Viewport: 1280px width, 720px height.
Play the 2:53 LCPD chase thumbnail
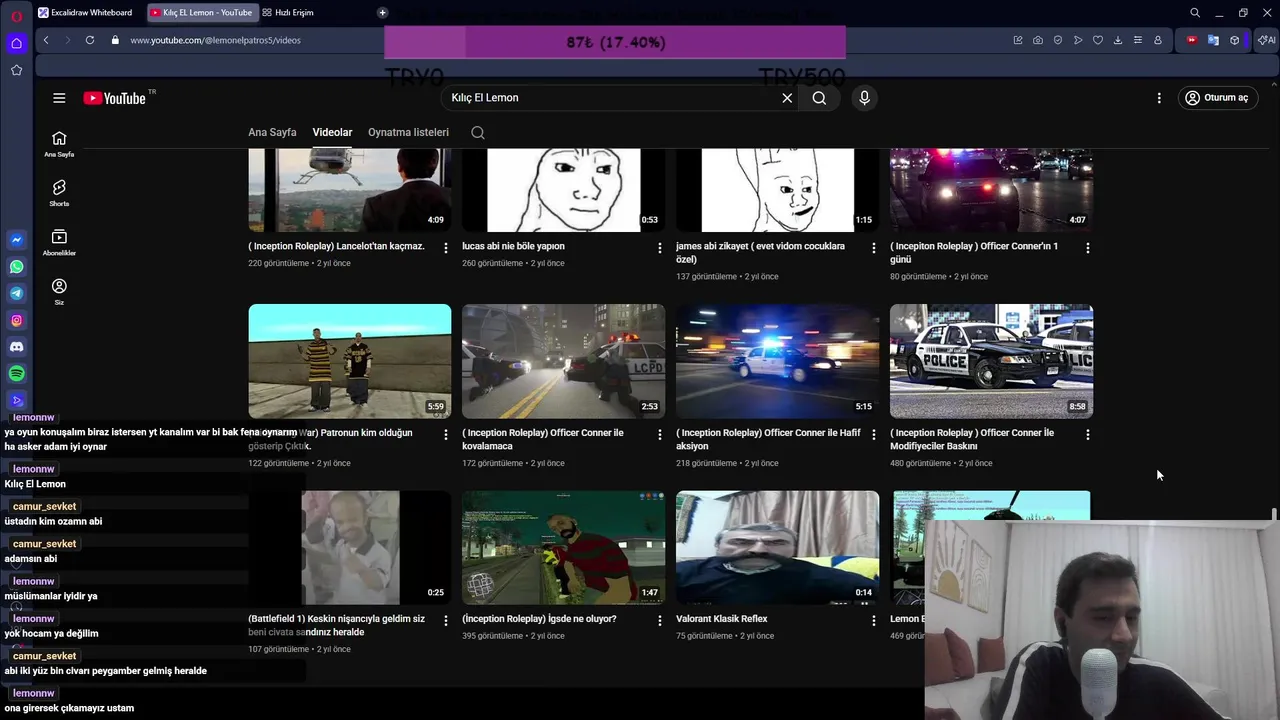[x=563, y=361]
